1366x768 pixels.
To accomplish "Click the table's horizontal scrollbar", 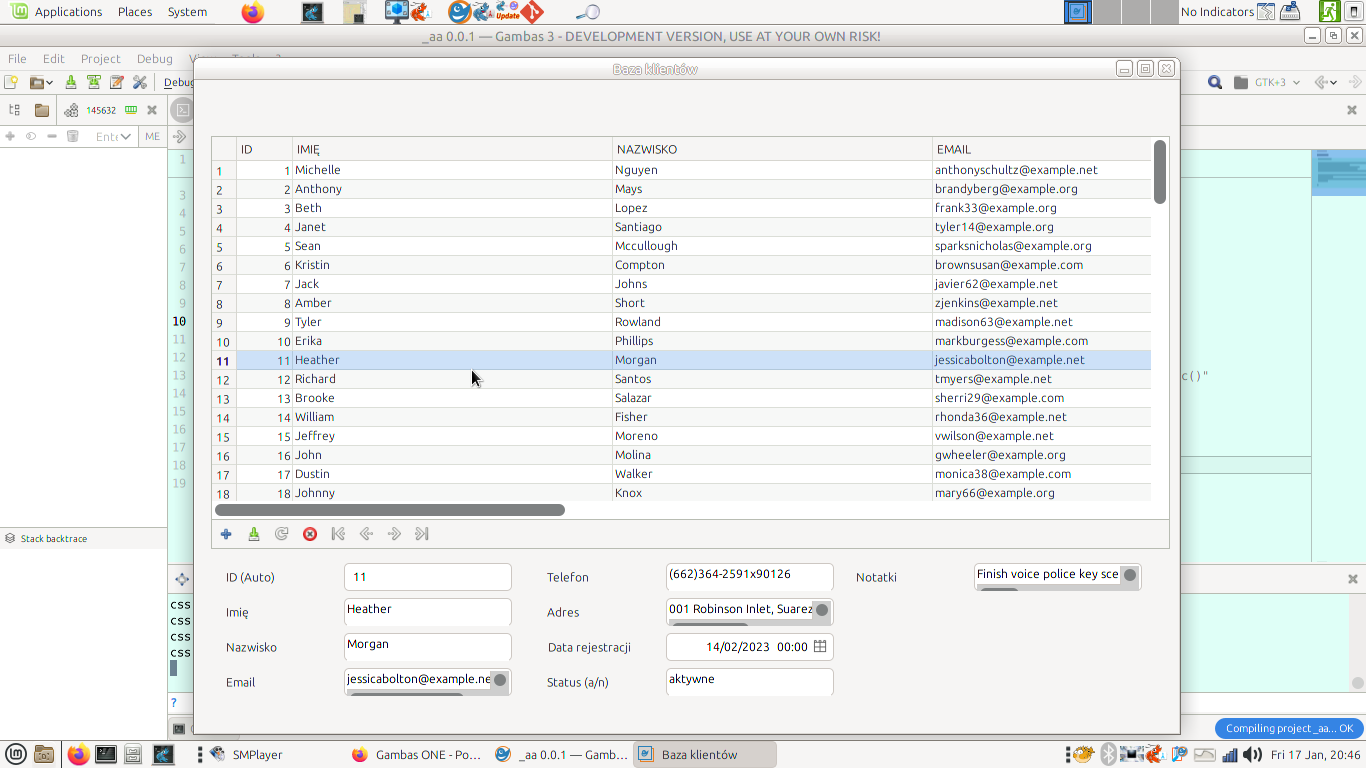I will tap(390, 510).
